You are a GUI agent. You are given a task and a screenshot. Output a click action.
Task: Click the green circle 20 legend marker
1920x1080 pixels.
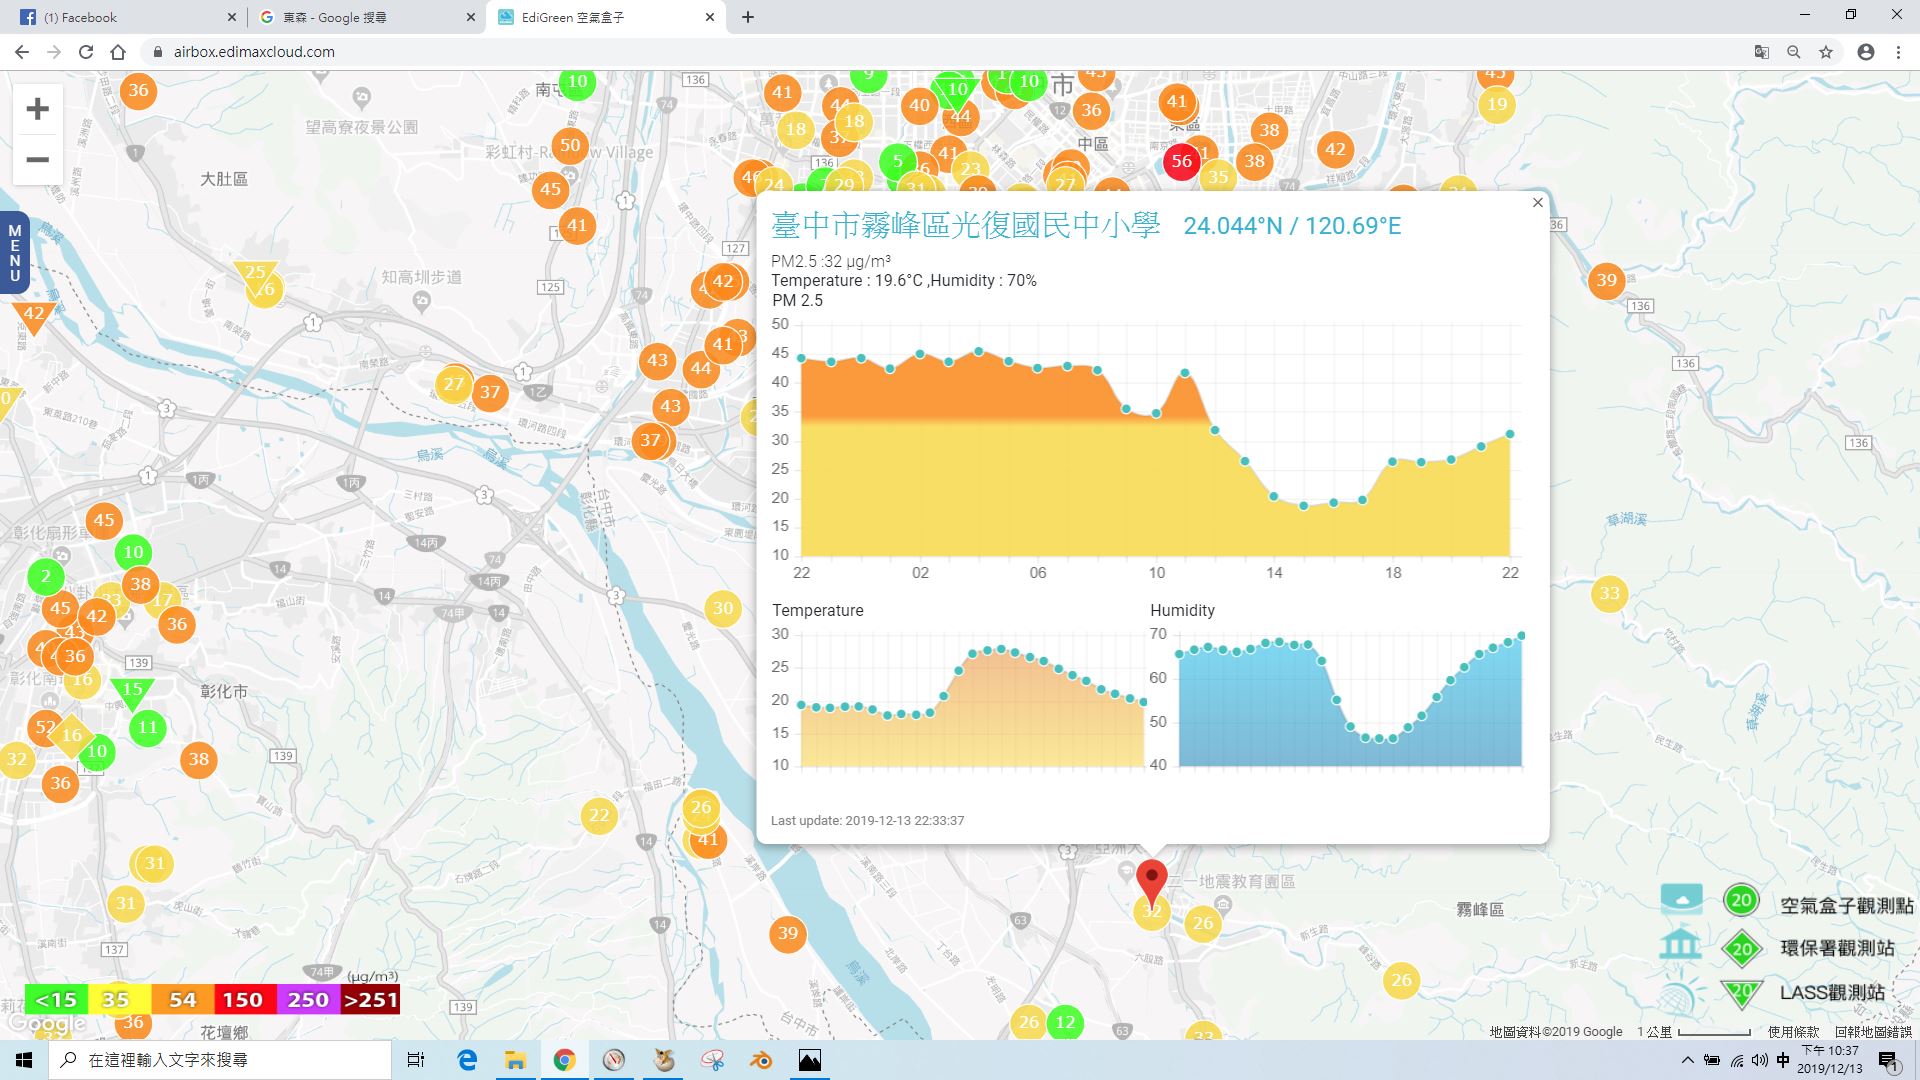click(1741, 900)
